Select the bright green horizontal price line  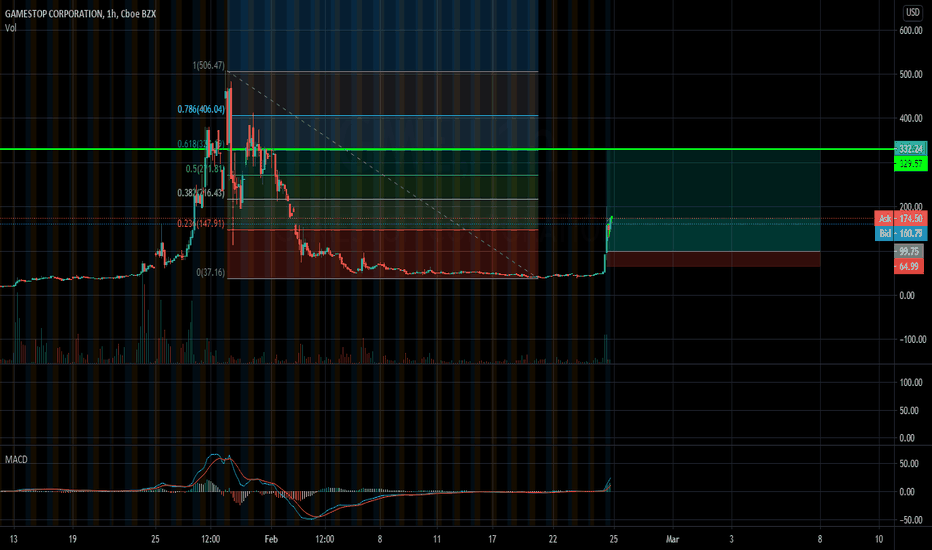coord(447,149)
